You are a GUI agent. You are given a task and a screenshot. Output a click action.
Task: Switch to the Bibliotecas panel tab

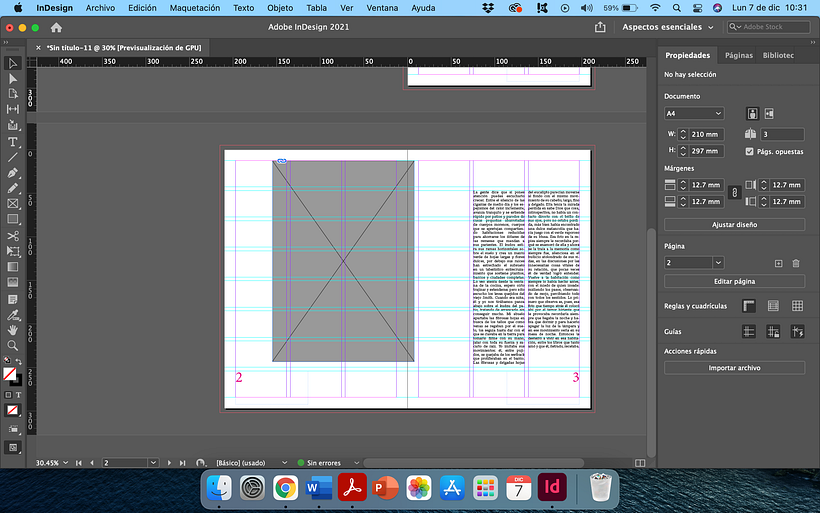tap(778, 55)
